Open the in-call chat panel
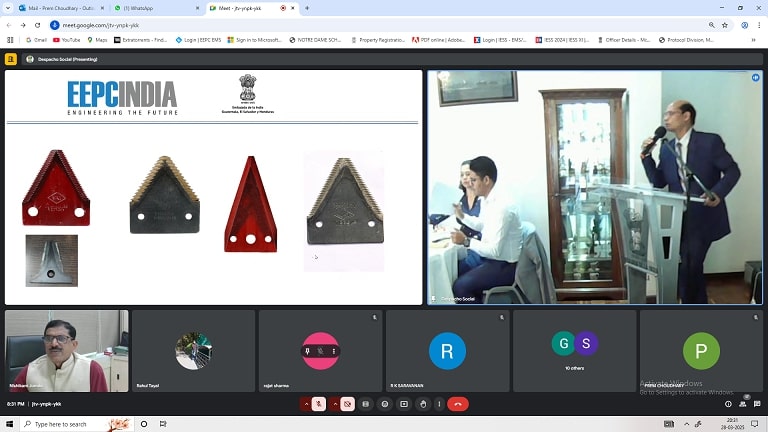This screenshot has height=432, width=768. [757, 404]
